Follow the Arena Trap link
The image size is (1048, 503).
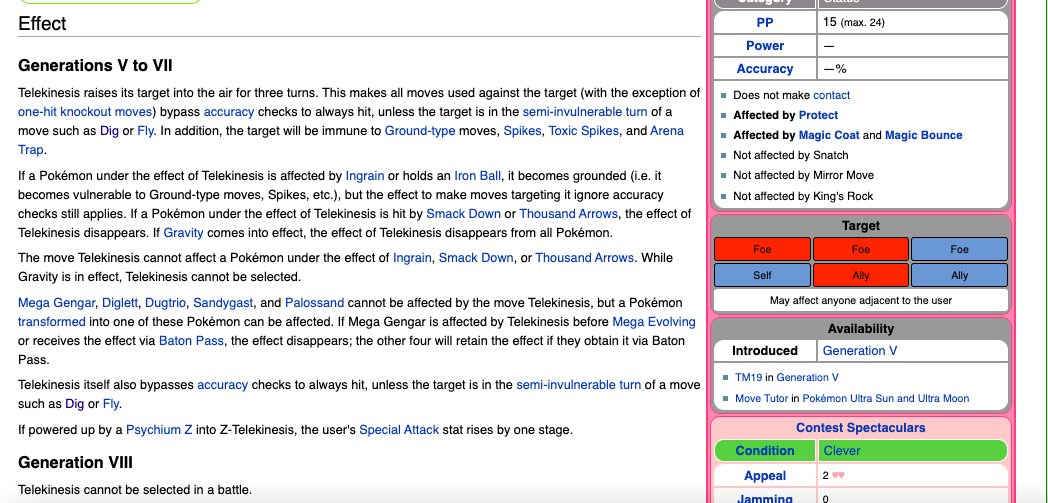(667, 131)
